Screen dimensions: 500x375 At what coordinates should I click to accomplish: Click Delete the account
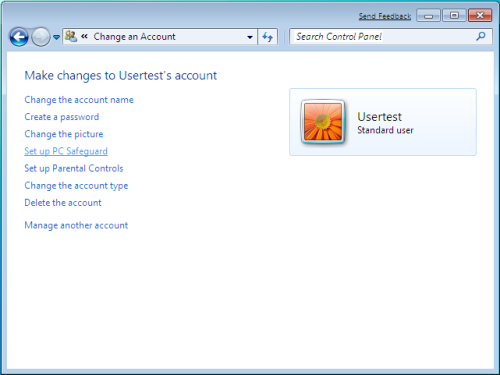tap(63, 203)
